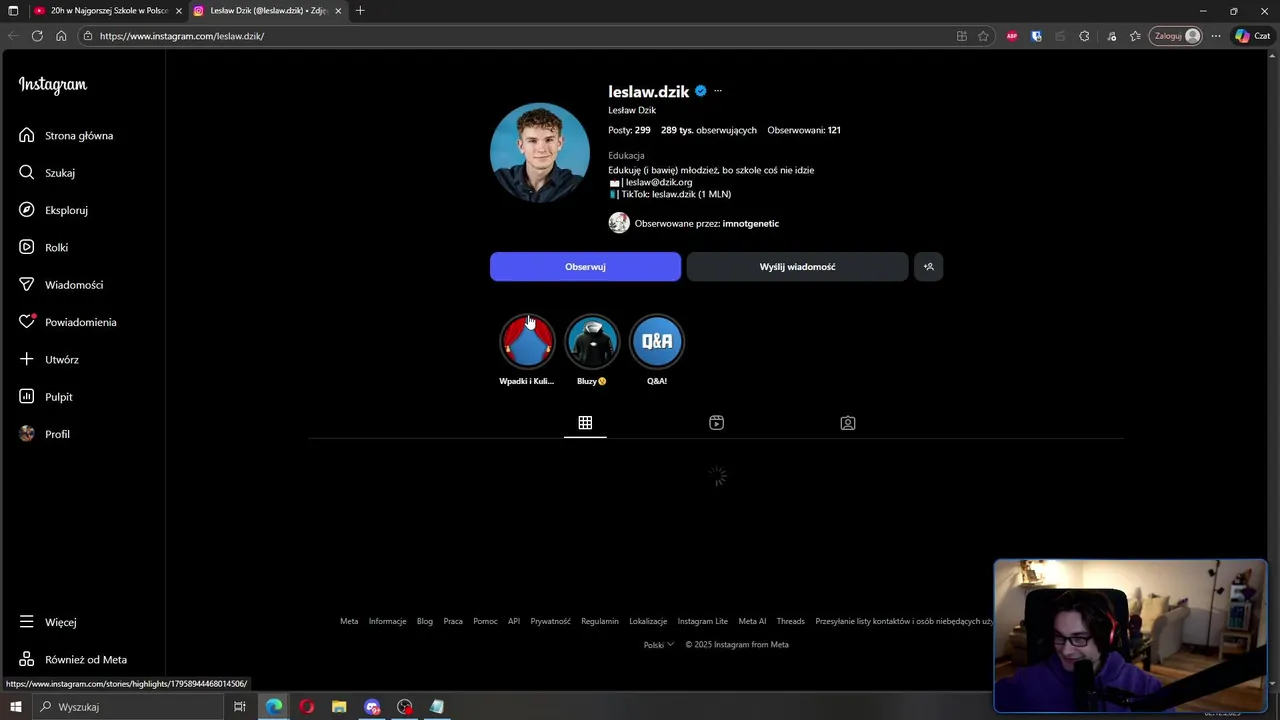Show Powiadomienia notifications
Viewport: 1280px width, 720px height.
[x=67, y=322]
